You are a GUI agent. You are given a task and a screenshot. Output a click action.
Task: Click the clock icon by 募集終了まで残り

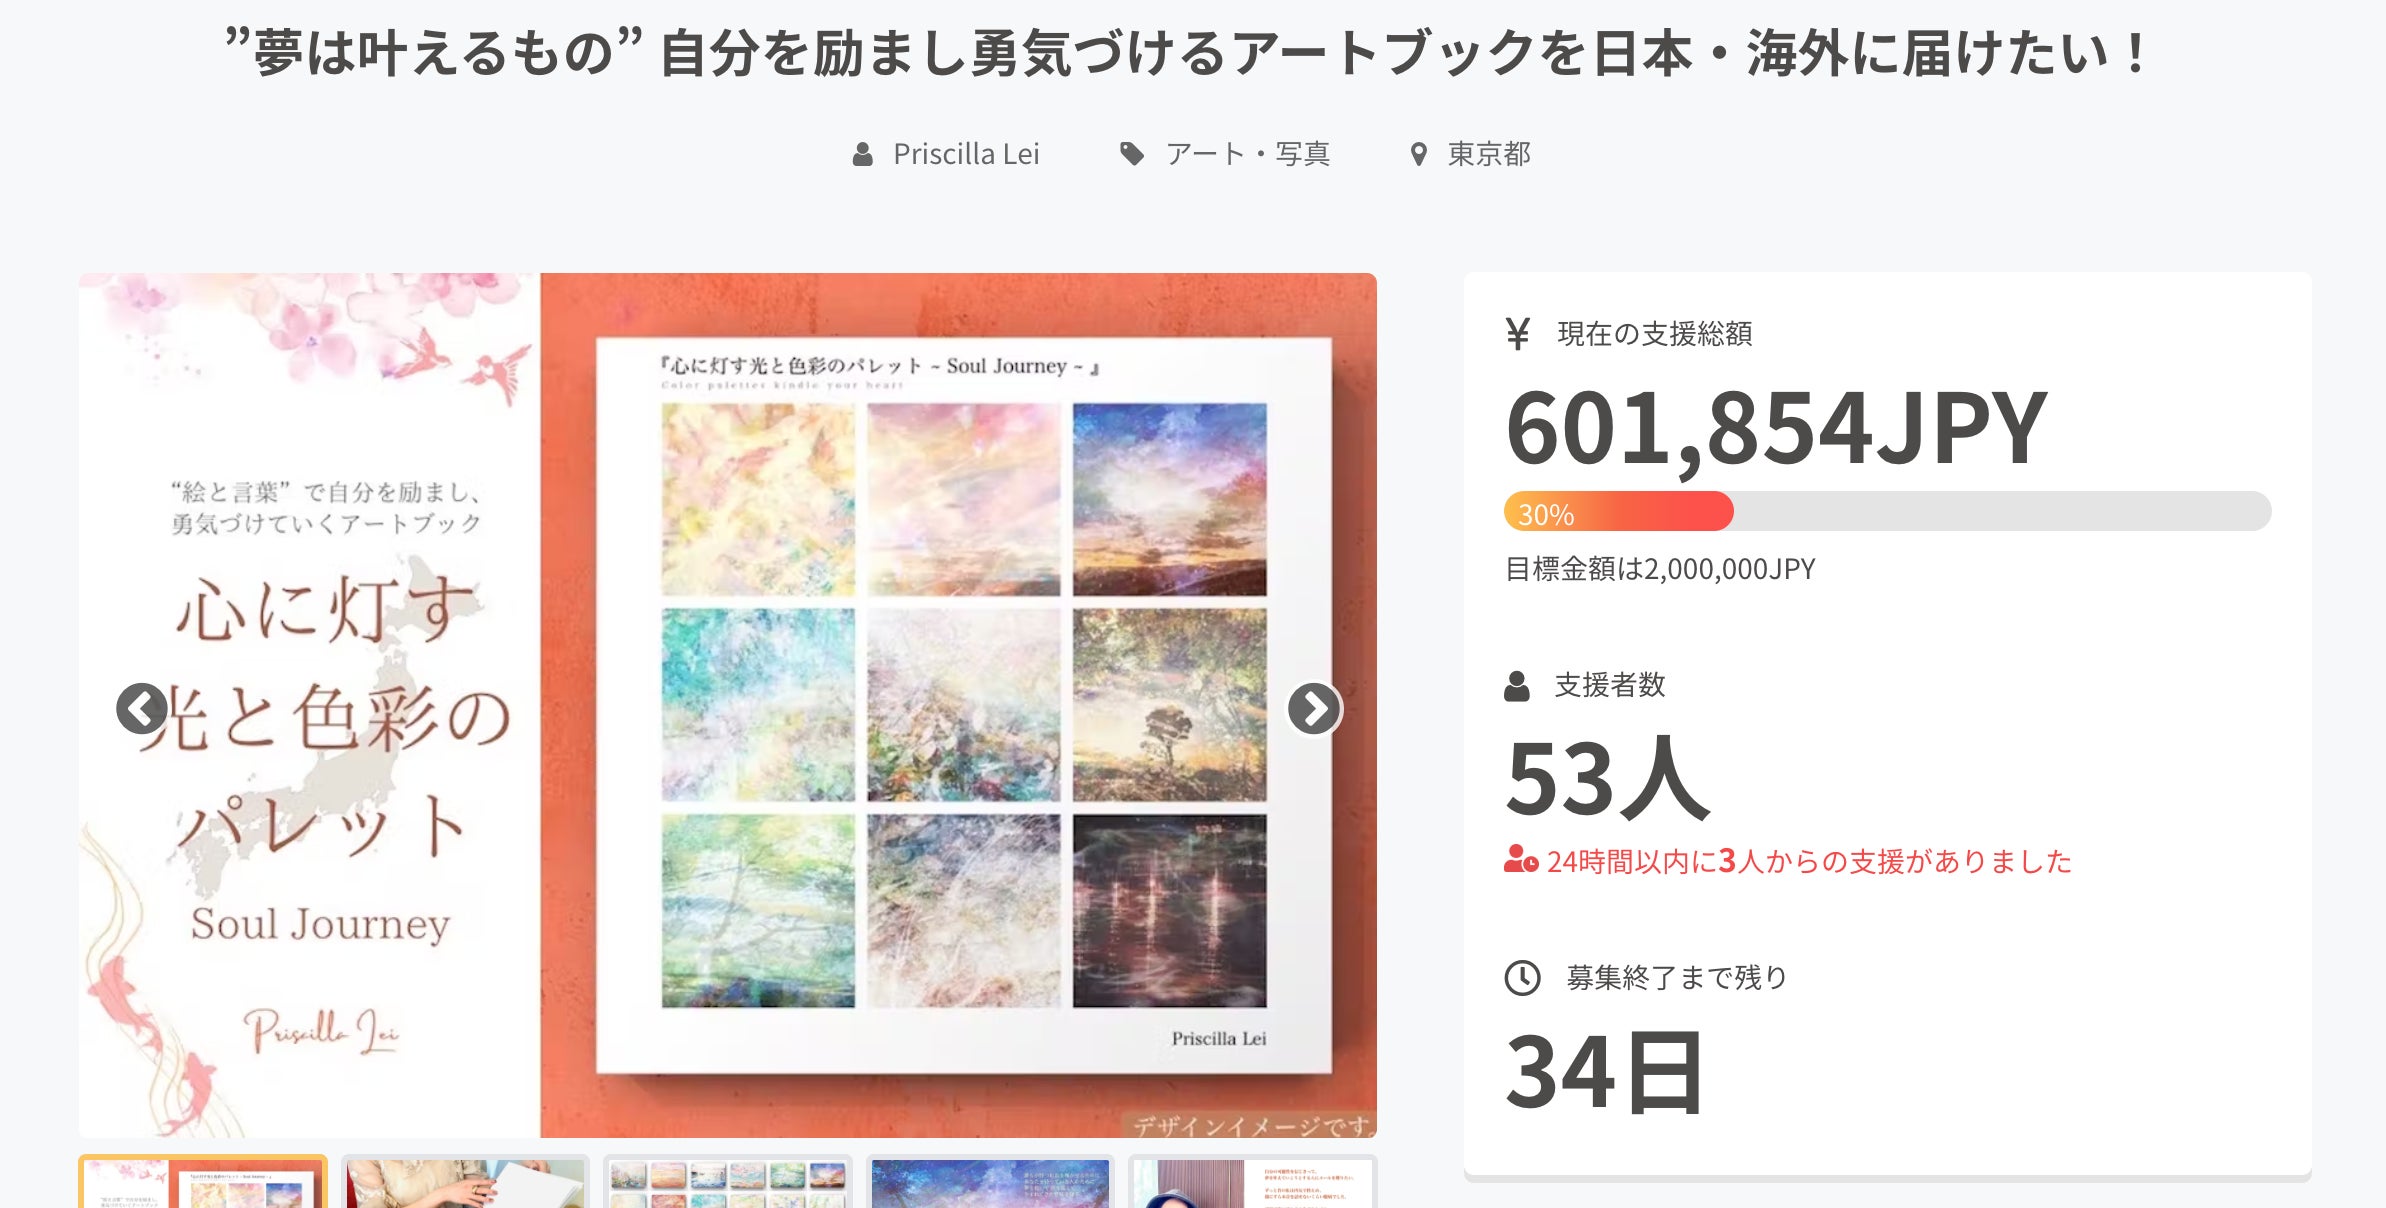click(1522, 978)
